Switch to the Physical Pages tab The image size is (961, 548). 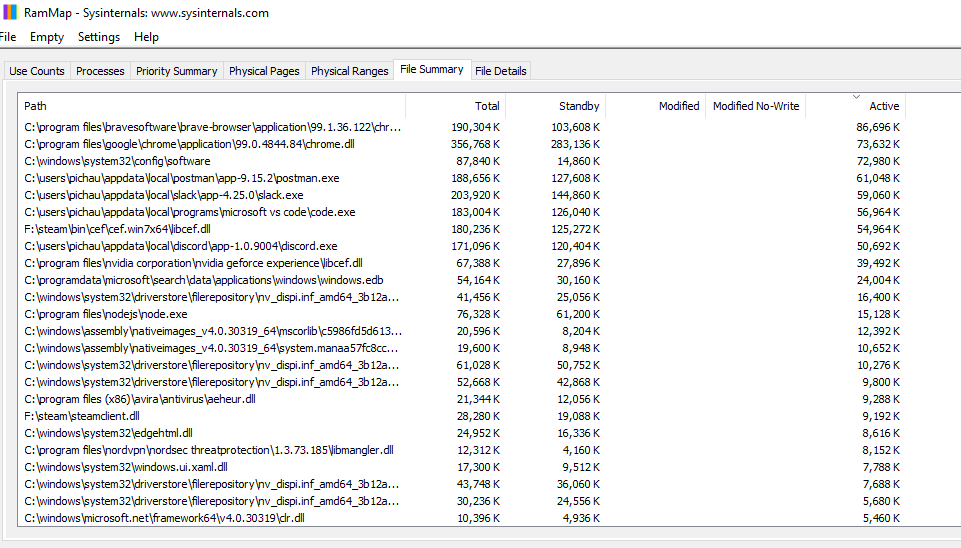click(264, 71)
